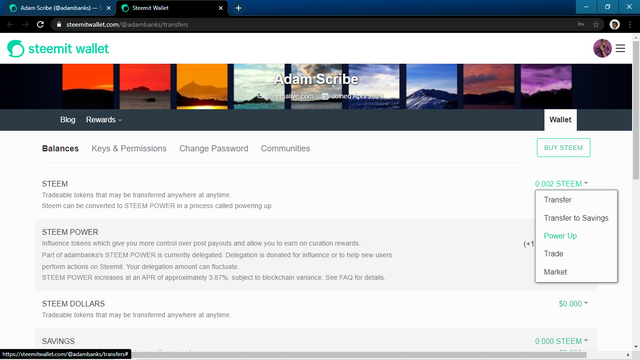Click the BUY STEEM button

coord(563,147)
